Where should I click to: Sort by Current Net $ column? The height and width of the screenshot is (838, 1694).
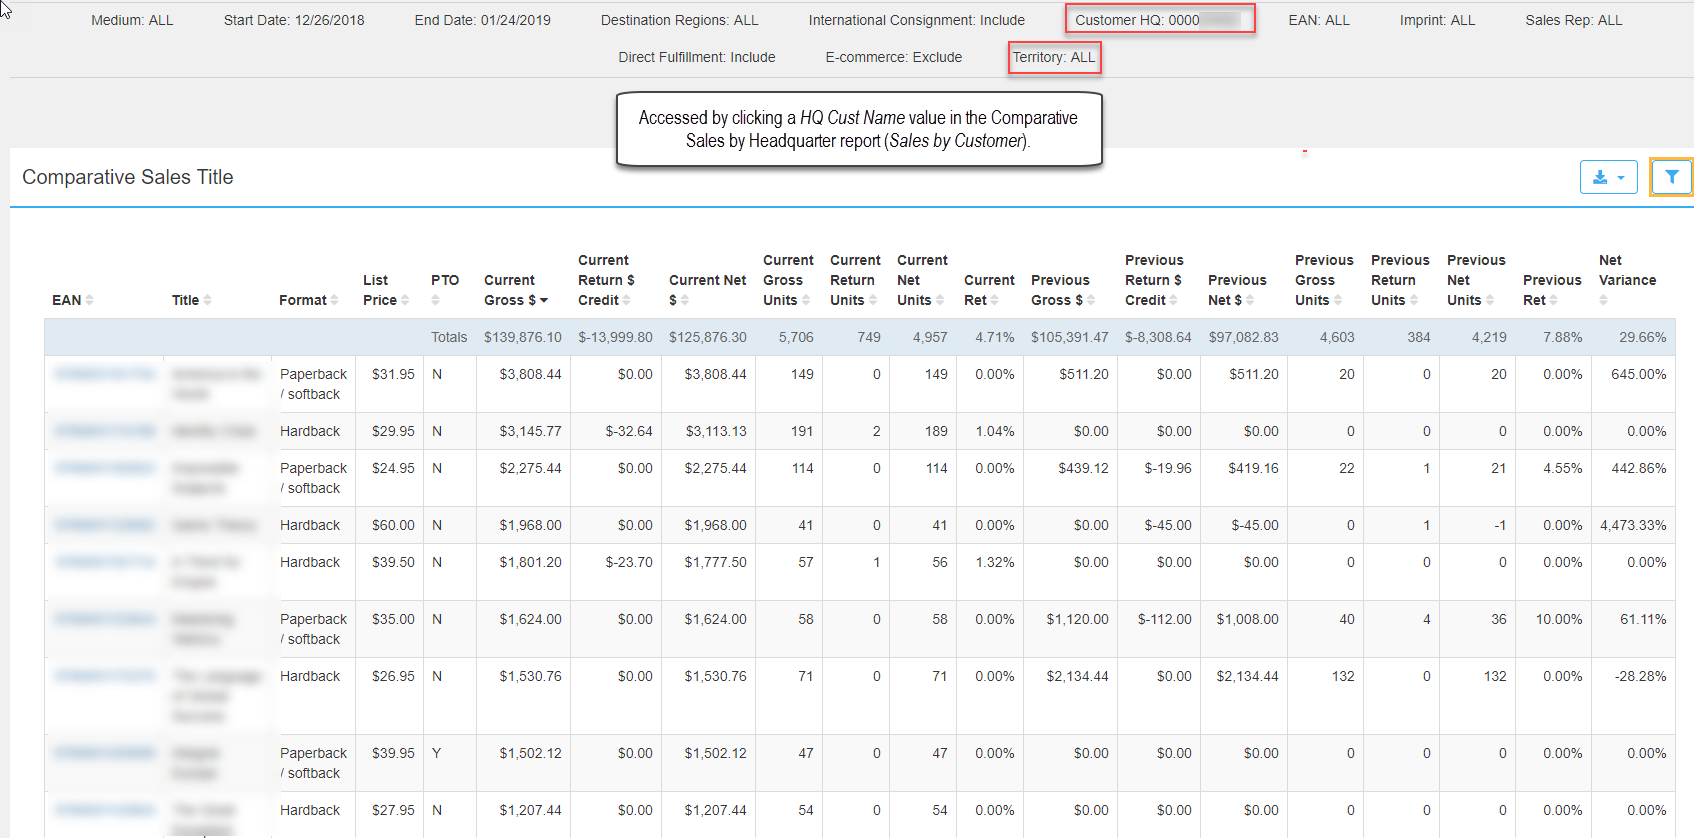708,290
